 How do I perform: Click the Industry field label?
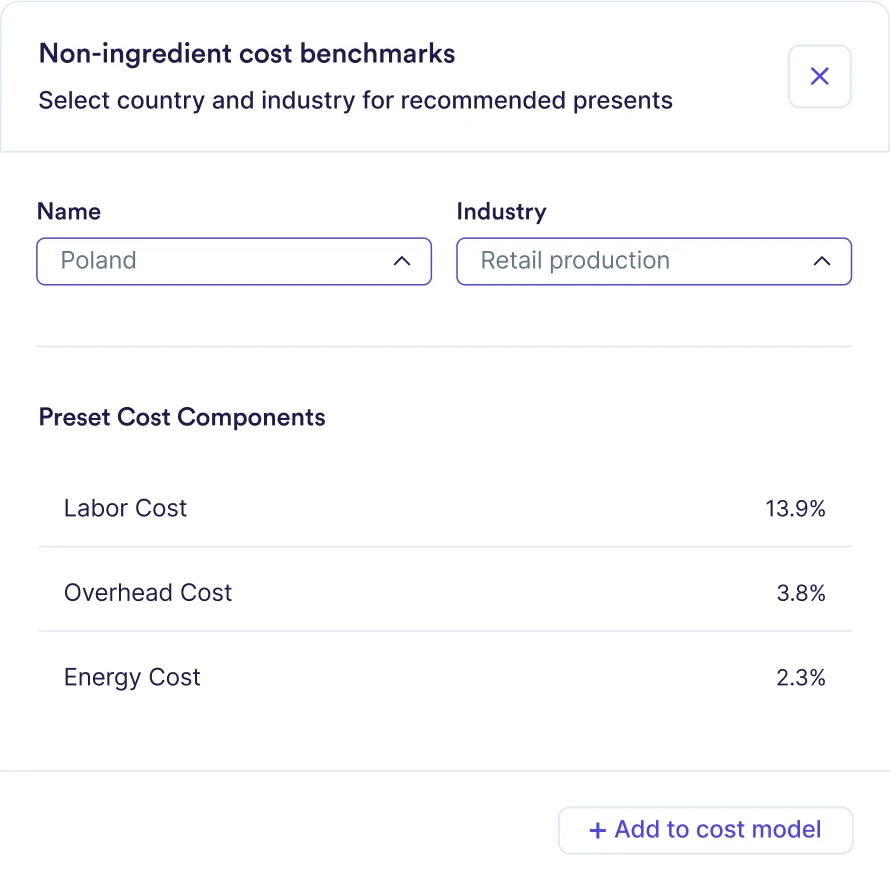(501, 212)
